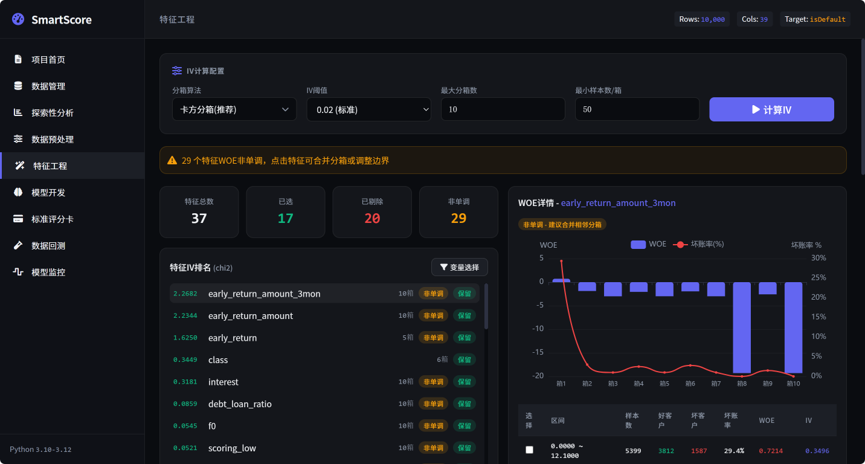Click the 特征工程 magic wand icon
The height and width of the screenshot is (464, 865).
click(x=20, y=166)
